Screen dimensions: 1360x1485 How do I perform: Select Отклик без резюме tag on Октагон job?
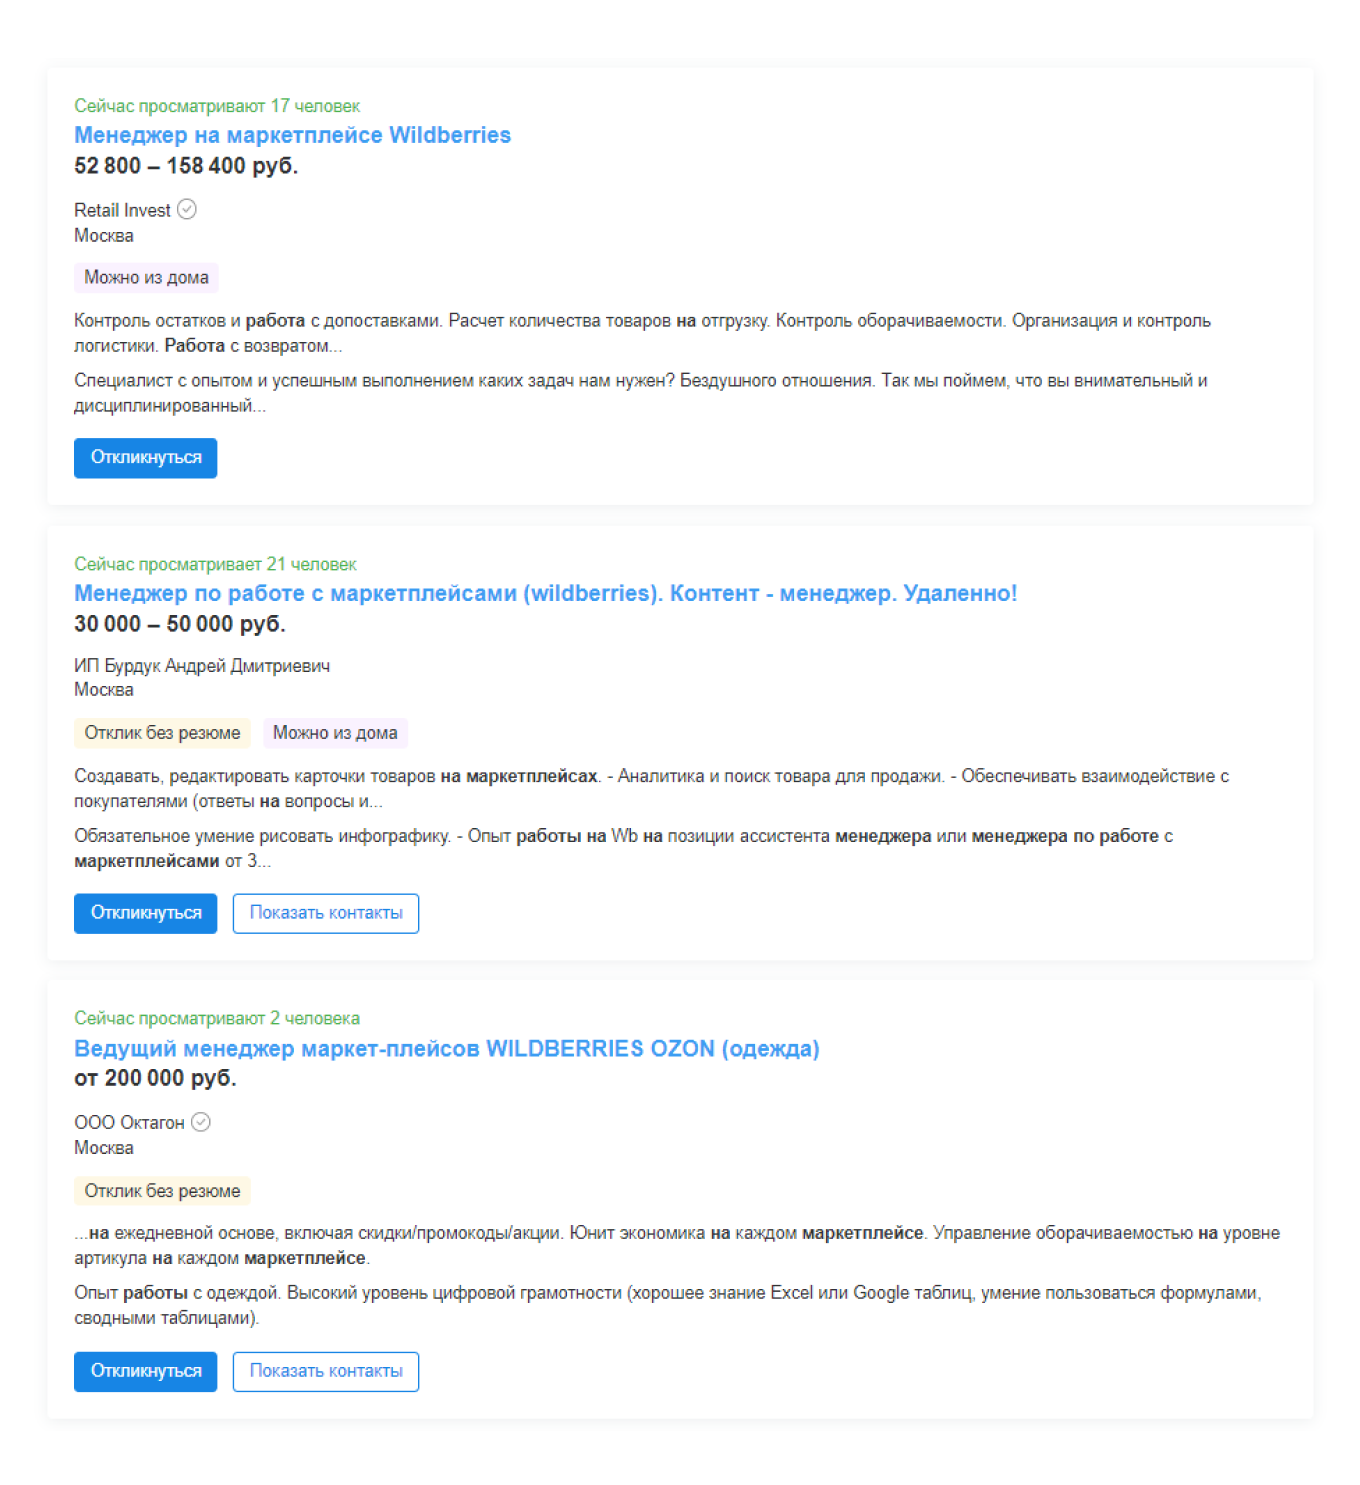pos(162,1191)
